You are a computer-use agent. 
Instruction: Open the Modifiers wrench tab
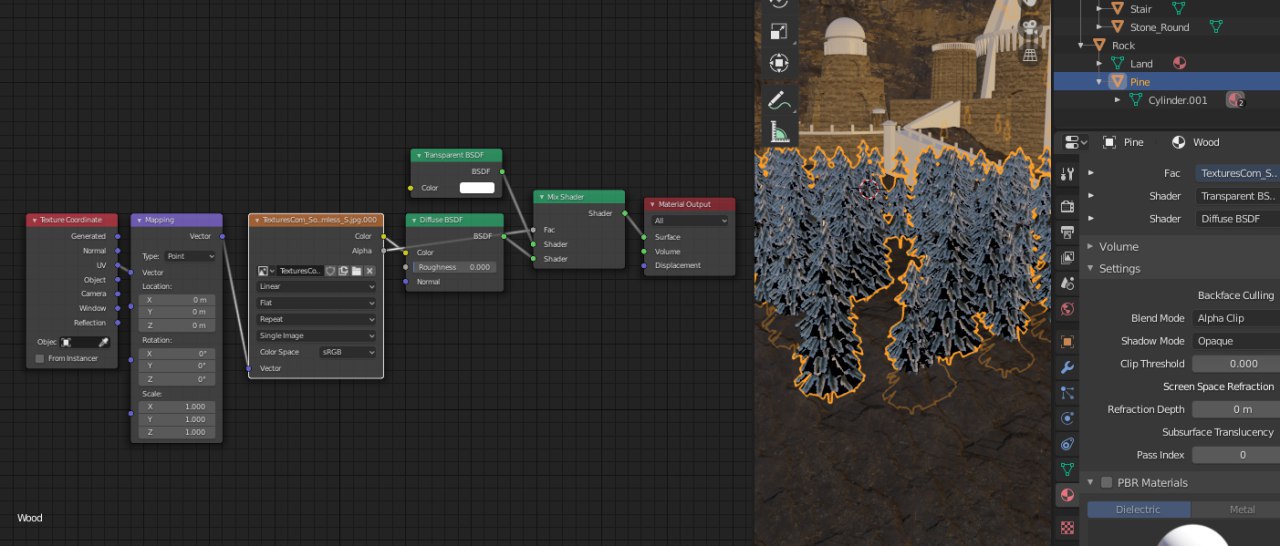coord(1068,367)
